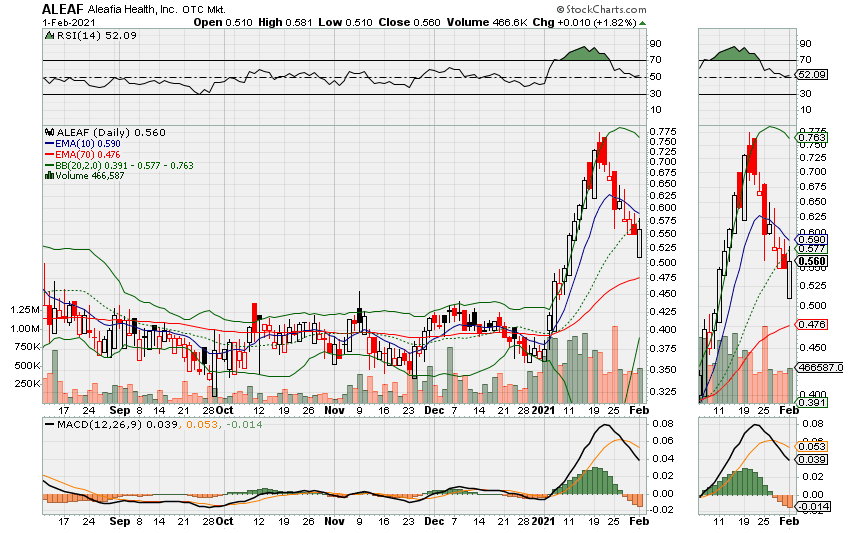
Task: Click the red line swatch for EMA(70)
Action: click(x=49, y=155)
